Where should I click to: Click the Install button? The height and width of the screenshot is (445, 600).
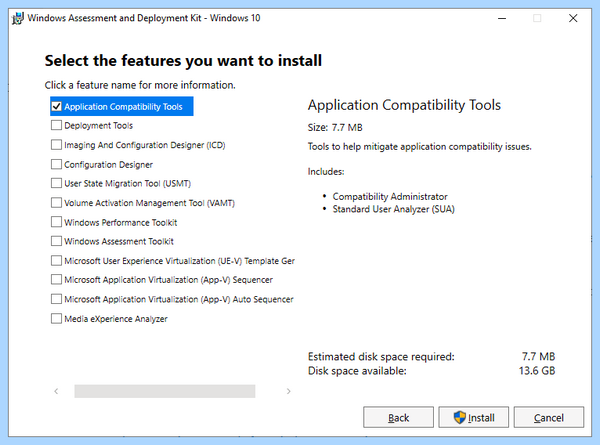pyautogui.click(x=474, y=417)
